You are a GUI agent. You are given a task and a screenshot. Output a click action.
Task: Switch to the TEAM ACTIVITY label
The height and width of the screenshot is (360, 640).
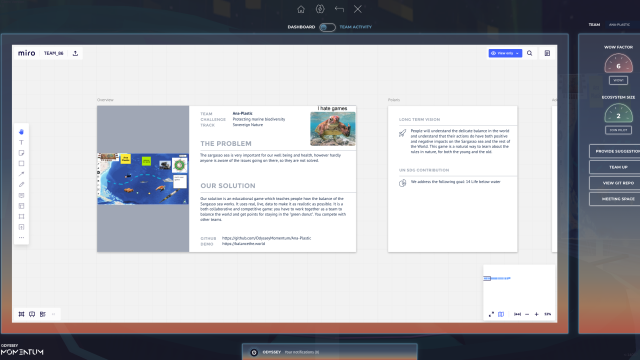356,27
